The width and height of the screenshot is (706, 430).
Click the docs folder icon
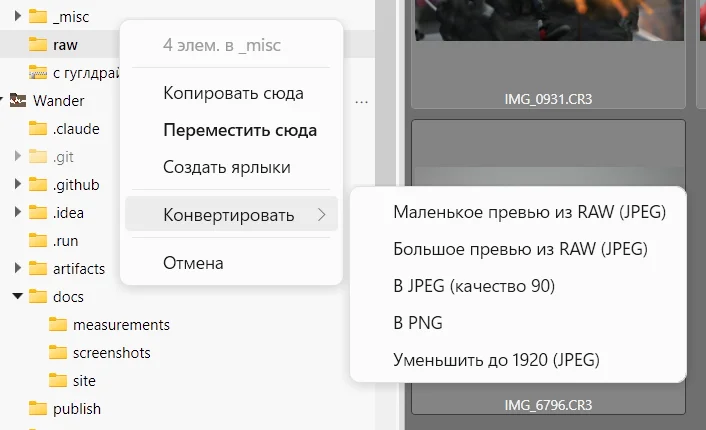coord(38,296)
